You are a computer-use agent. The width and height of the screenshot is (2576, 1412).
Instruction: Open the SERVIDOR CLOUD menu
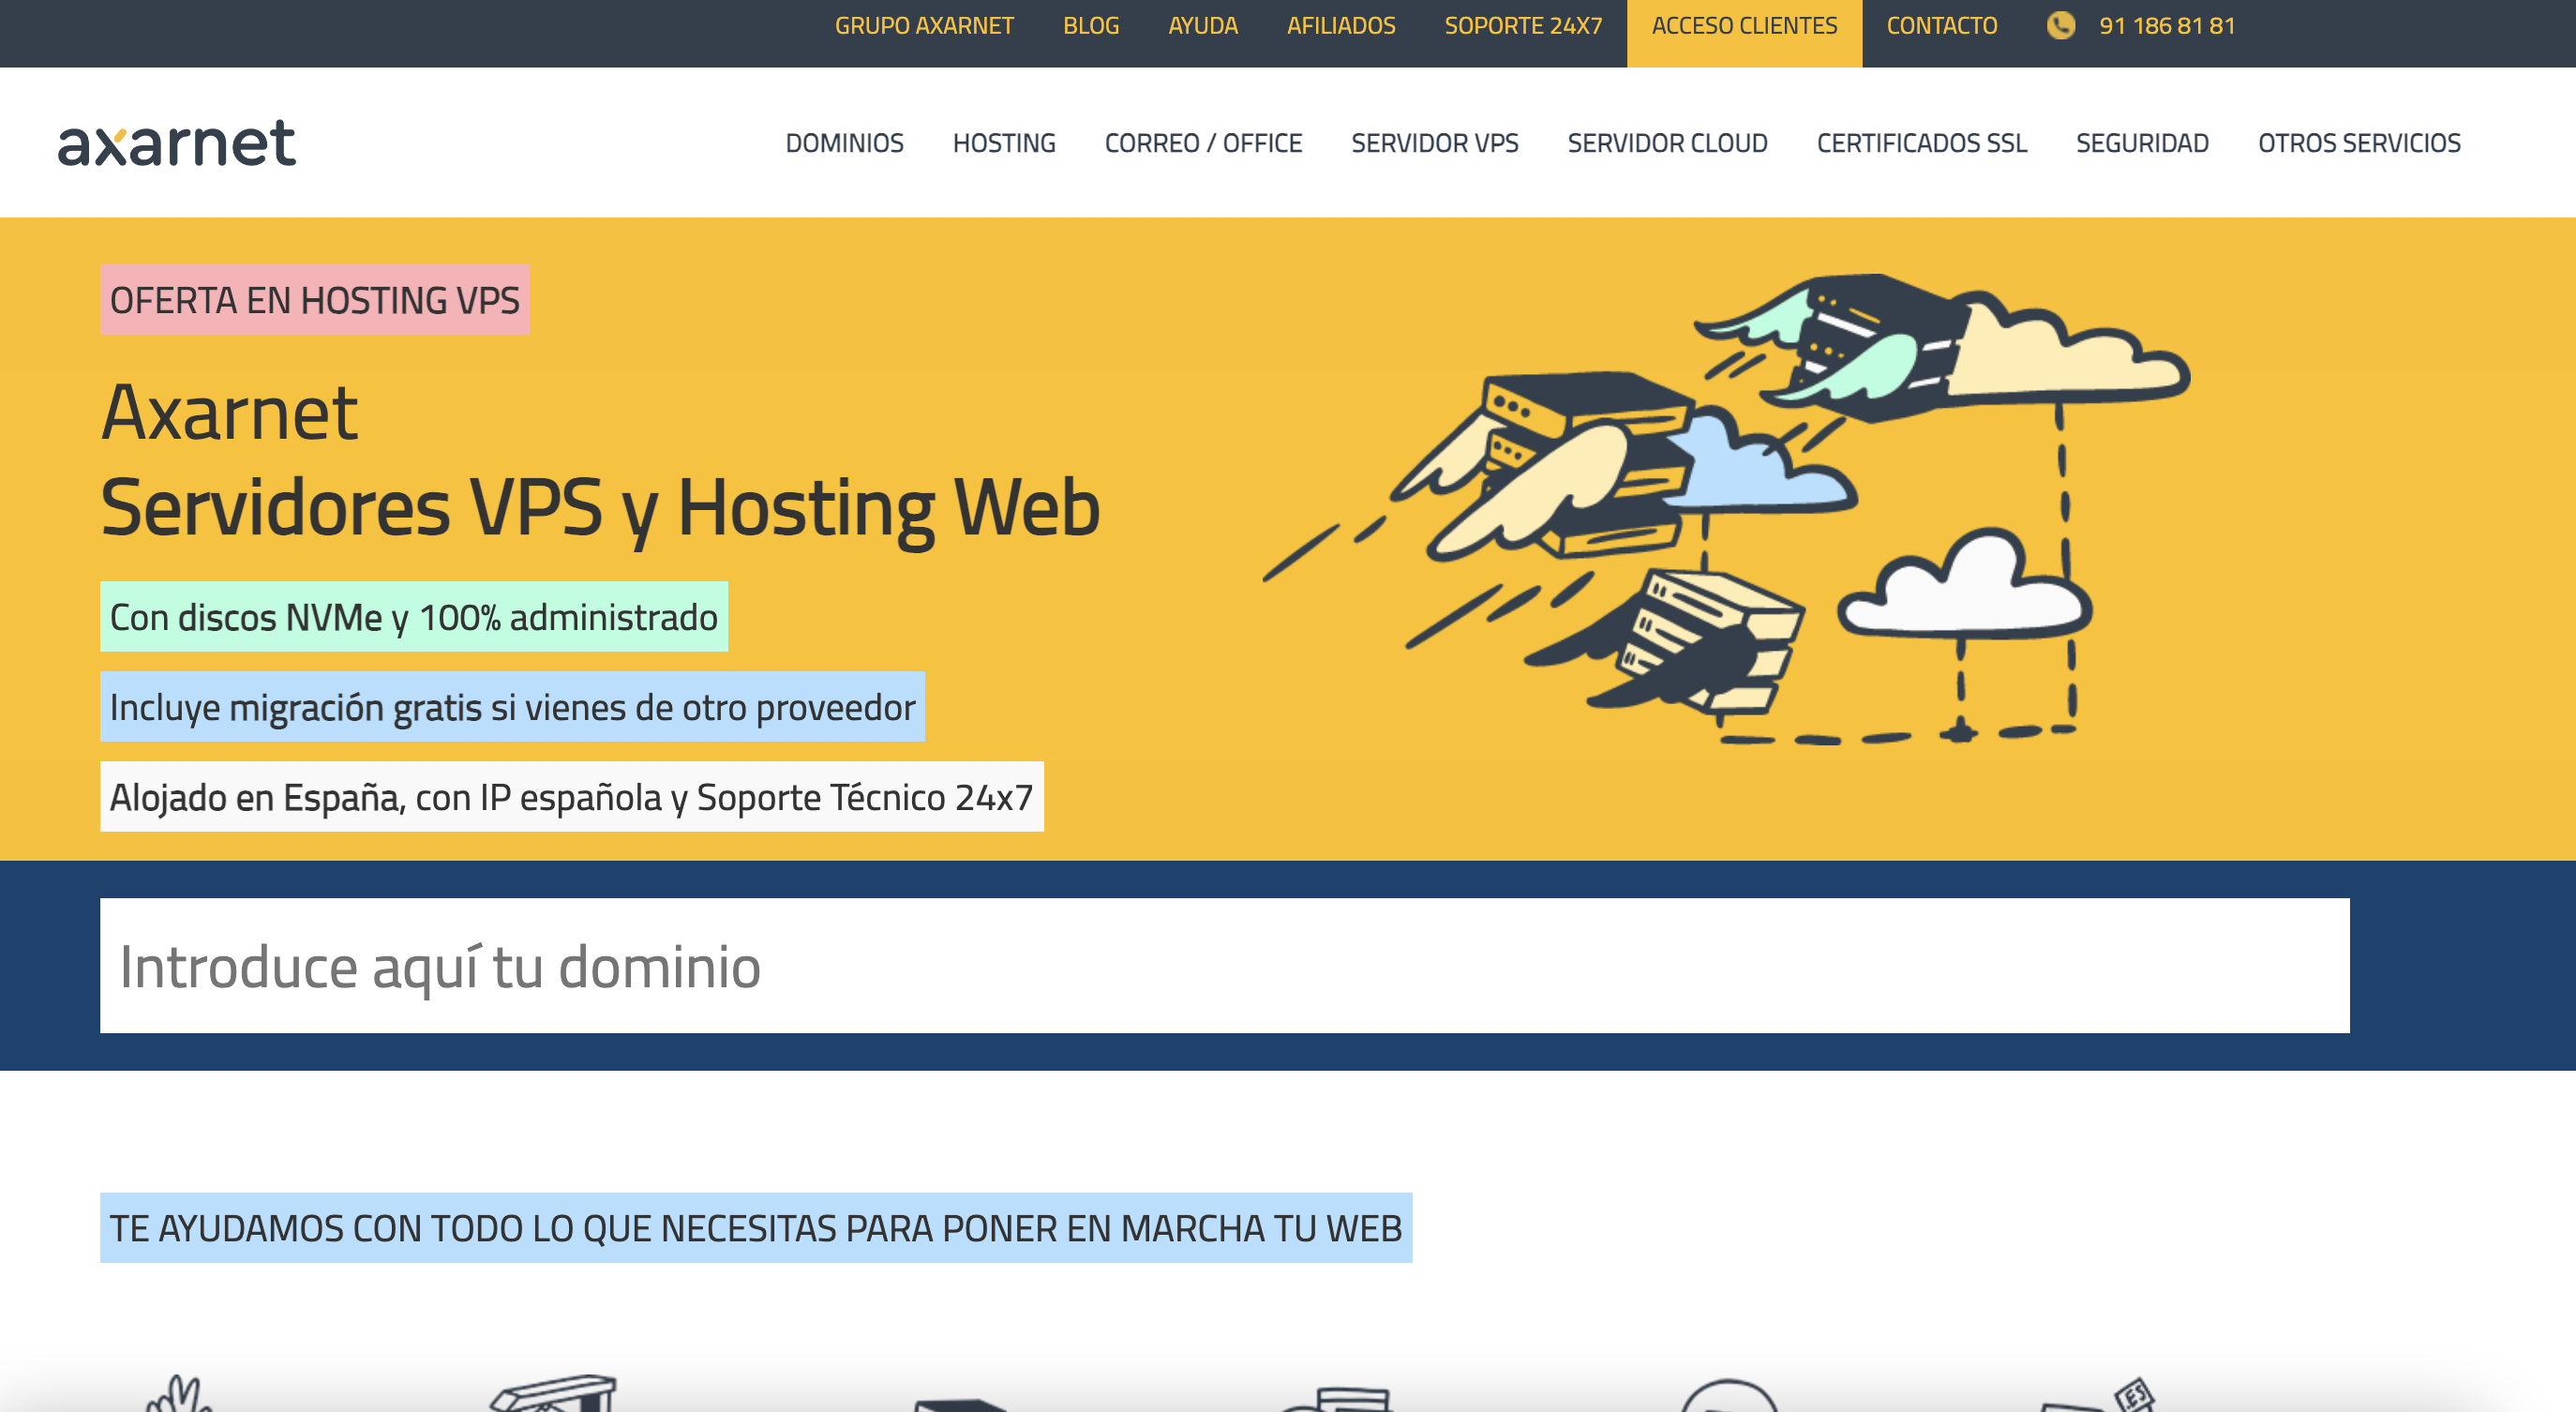[x=1667, y=143]
